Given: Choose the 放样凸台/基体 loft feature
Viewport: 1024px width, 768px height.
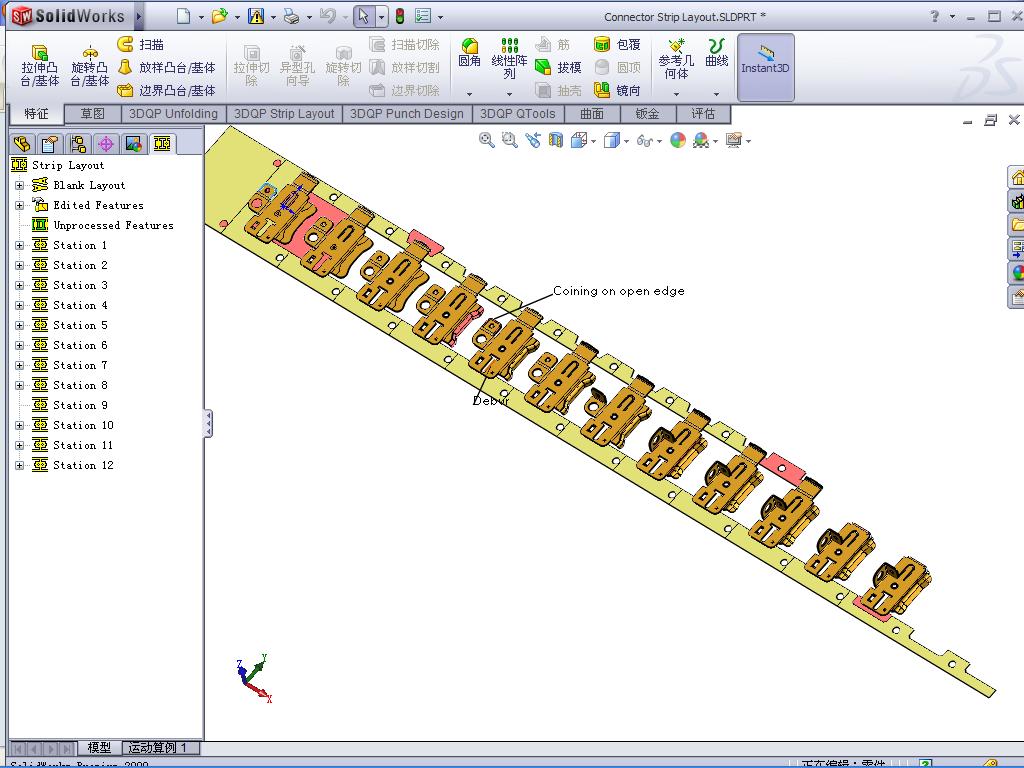Looking at the screenshot, I should click(x=167, y=67).
